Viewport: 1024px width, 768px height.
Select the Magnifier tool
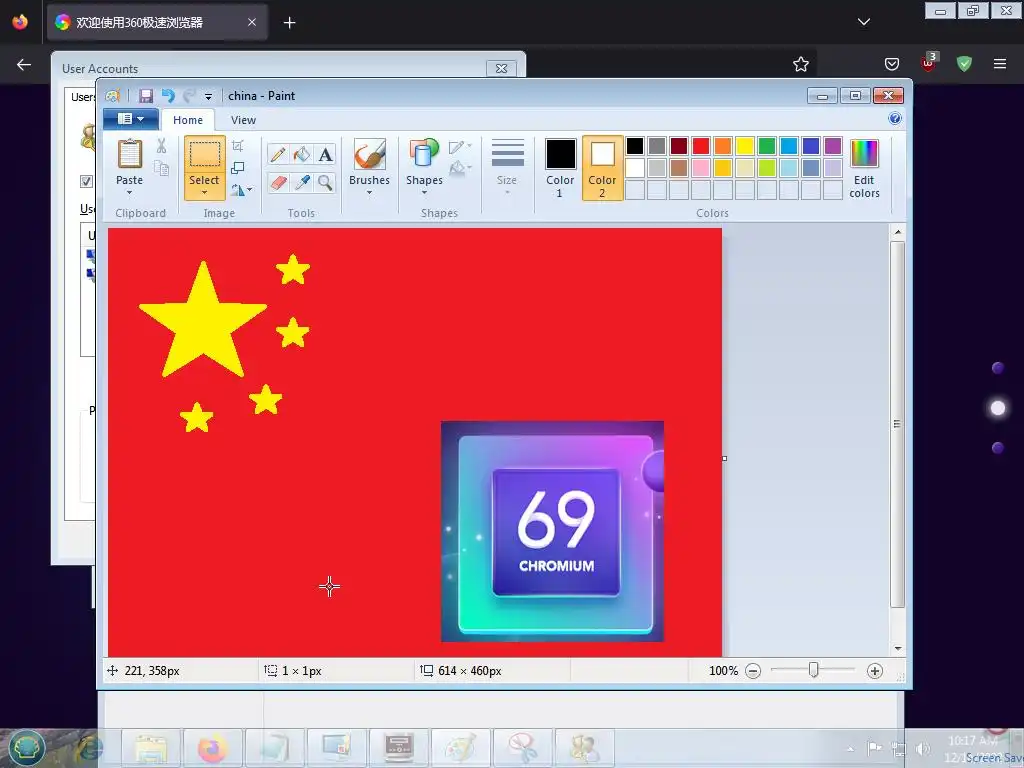[325, 183]
